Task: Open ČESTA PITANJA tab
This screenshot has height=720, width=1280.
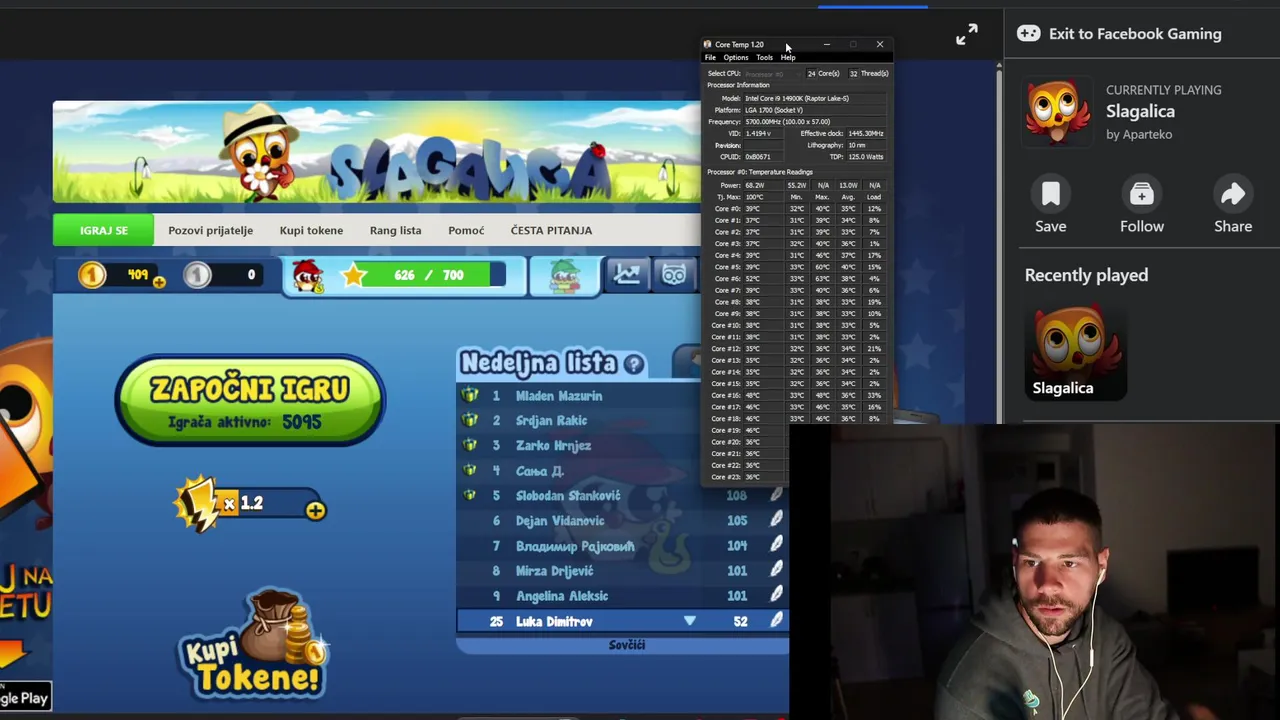Action: [x=551, y=230]
